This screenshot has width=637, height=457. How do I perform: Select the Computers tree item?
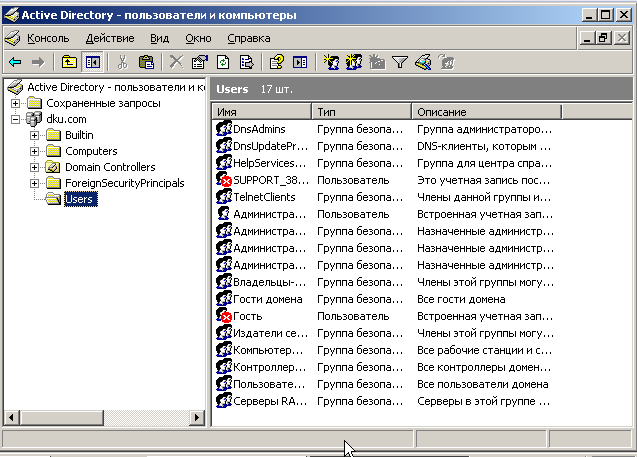[x=91, y=151]
